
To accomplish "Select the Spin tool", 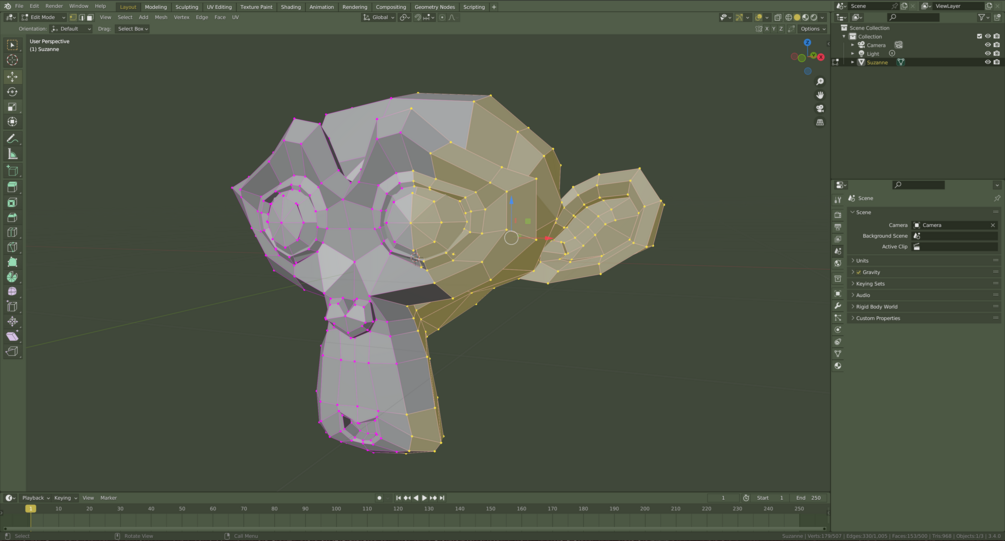I will coord(12,277).
